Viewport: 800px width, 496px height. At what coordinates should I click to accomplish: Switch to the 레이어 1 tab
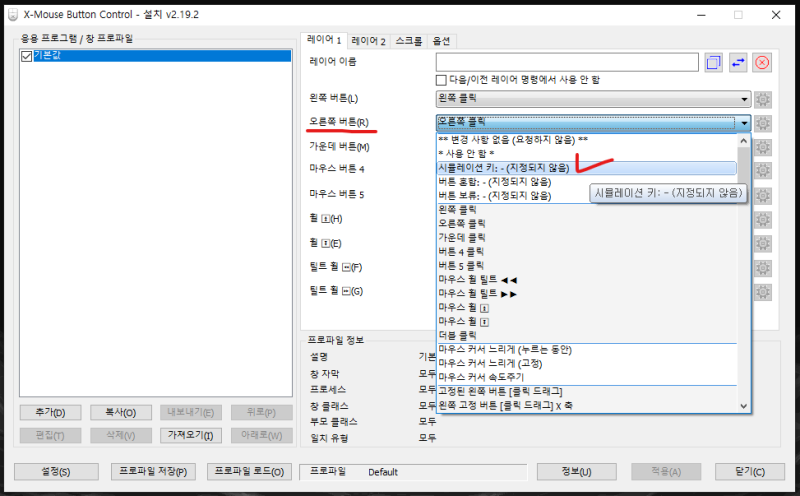pos(324,40)
